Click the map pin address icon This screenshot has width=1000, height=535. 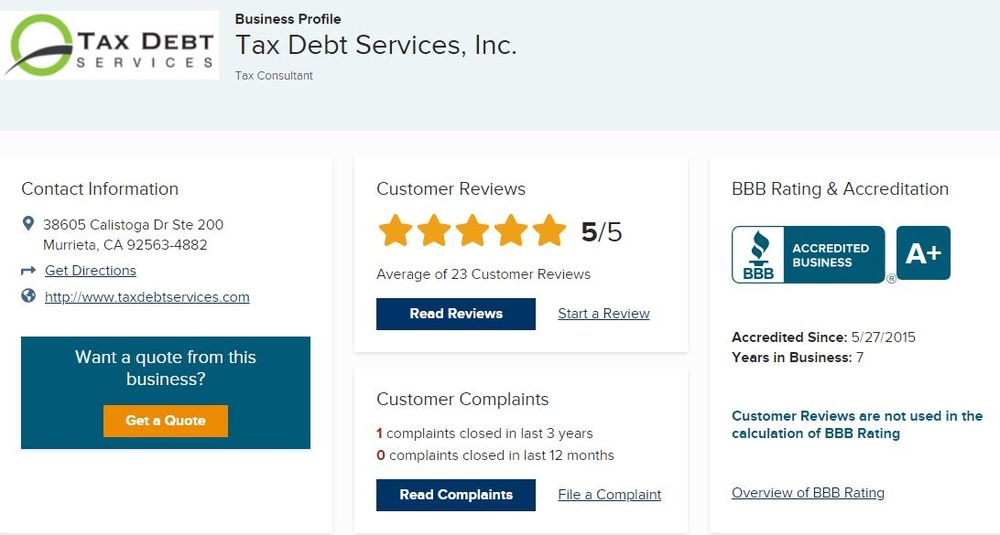coord(28,224)
